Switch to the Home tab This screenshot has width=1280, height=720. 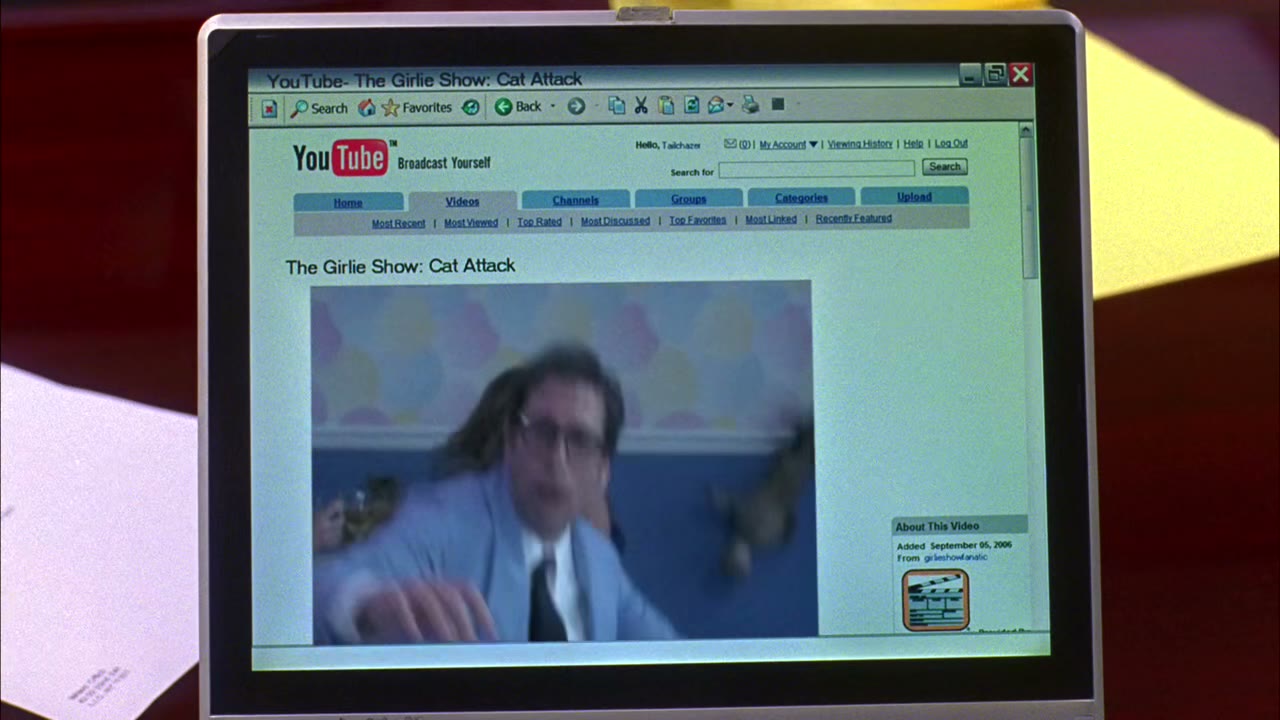click(x=348, y=202)
